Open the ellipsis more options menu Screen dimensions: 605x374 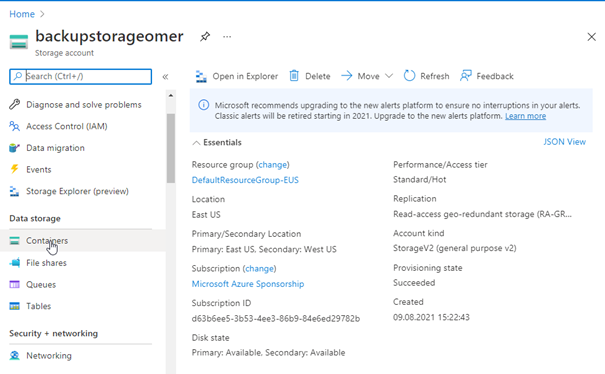click(x=227, y=37)
